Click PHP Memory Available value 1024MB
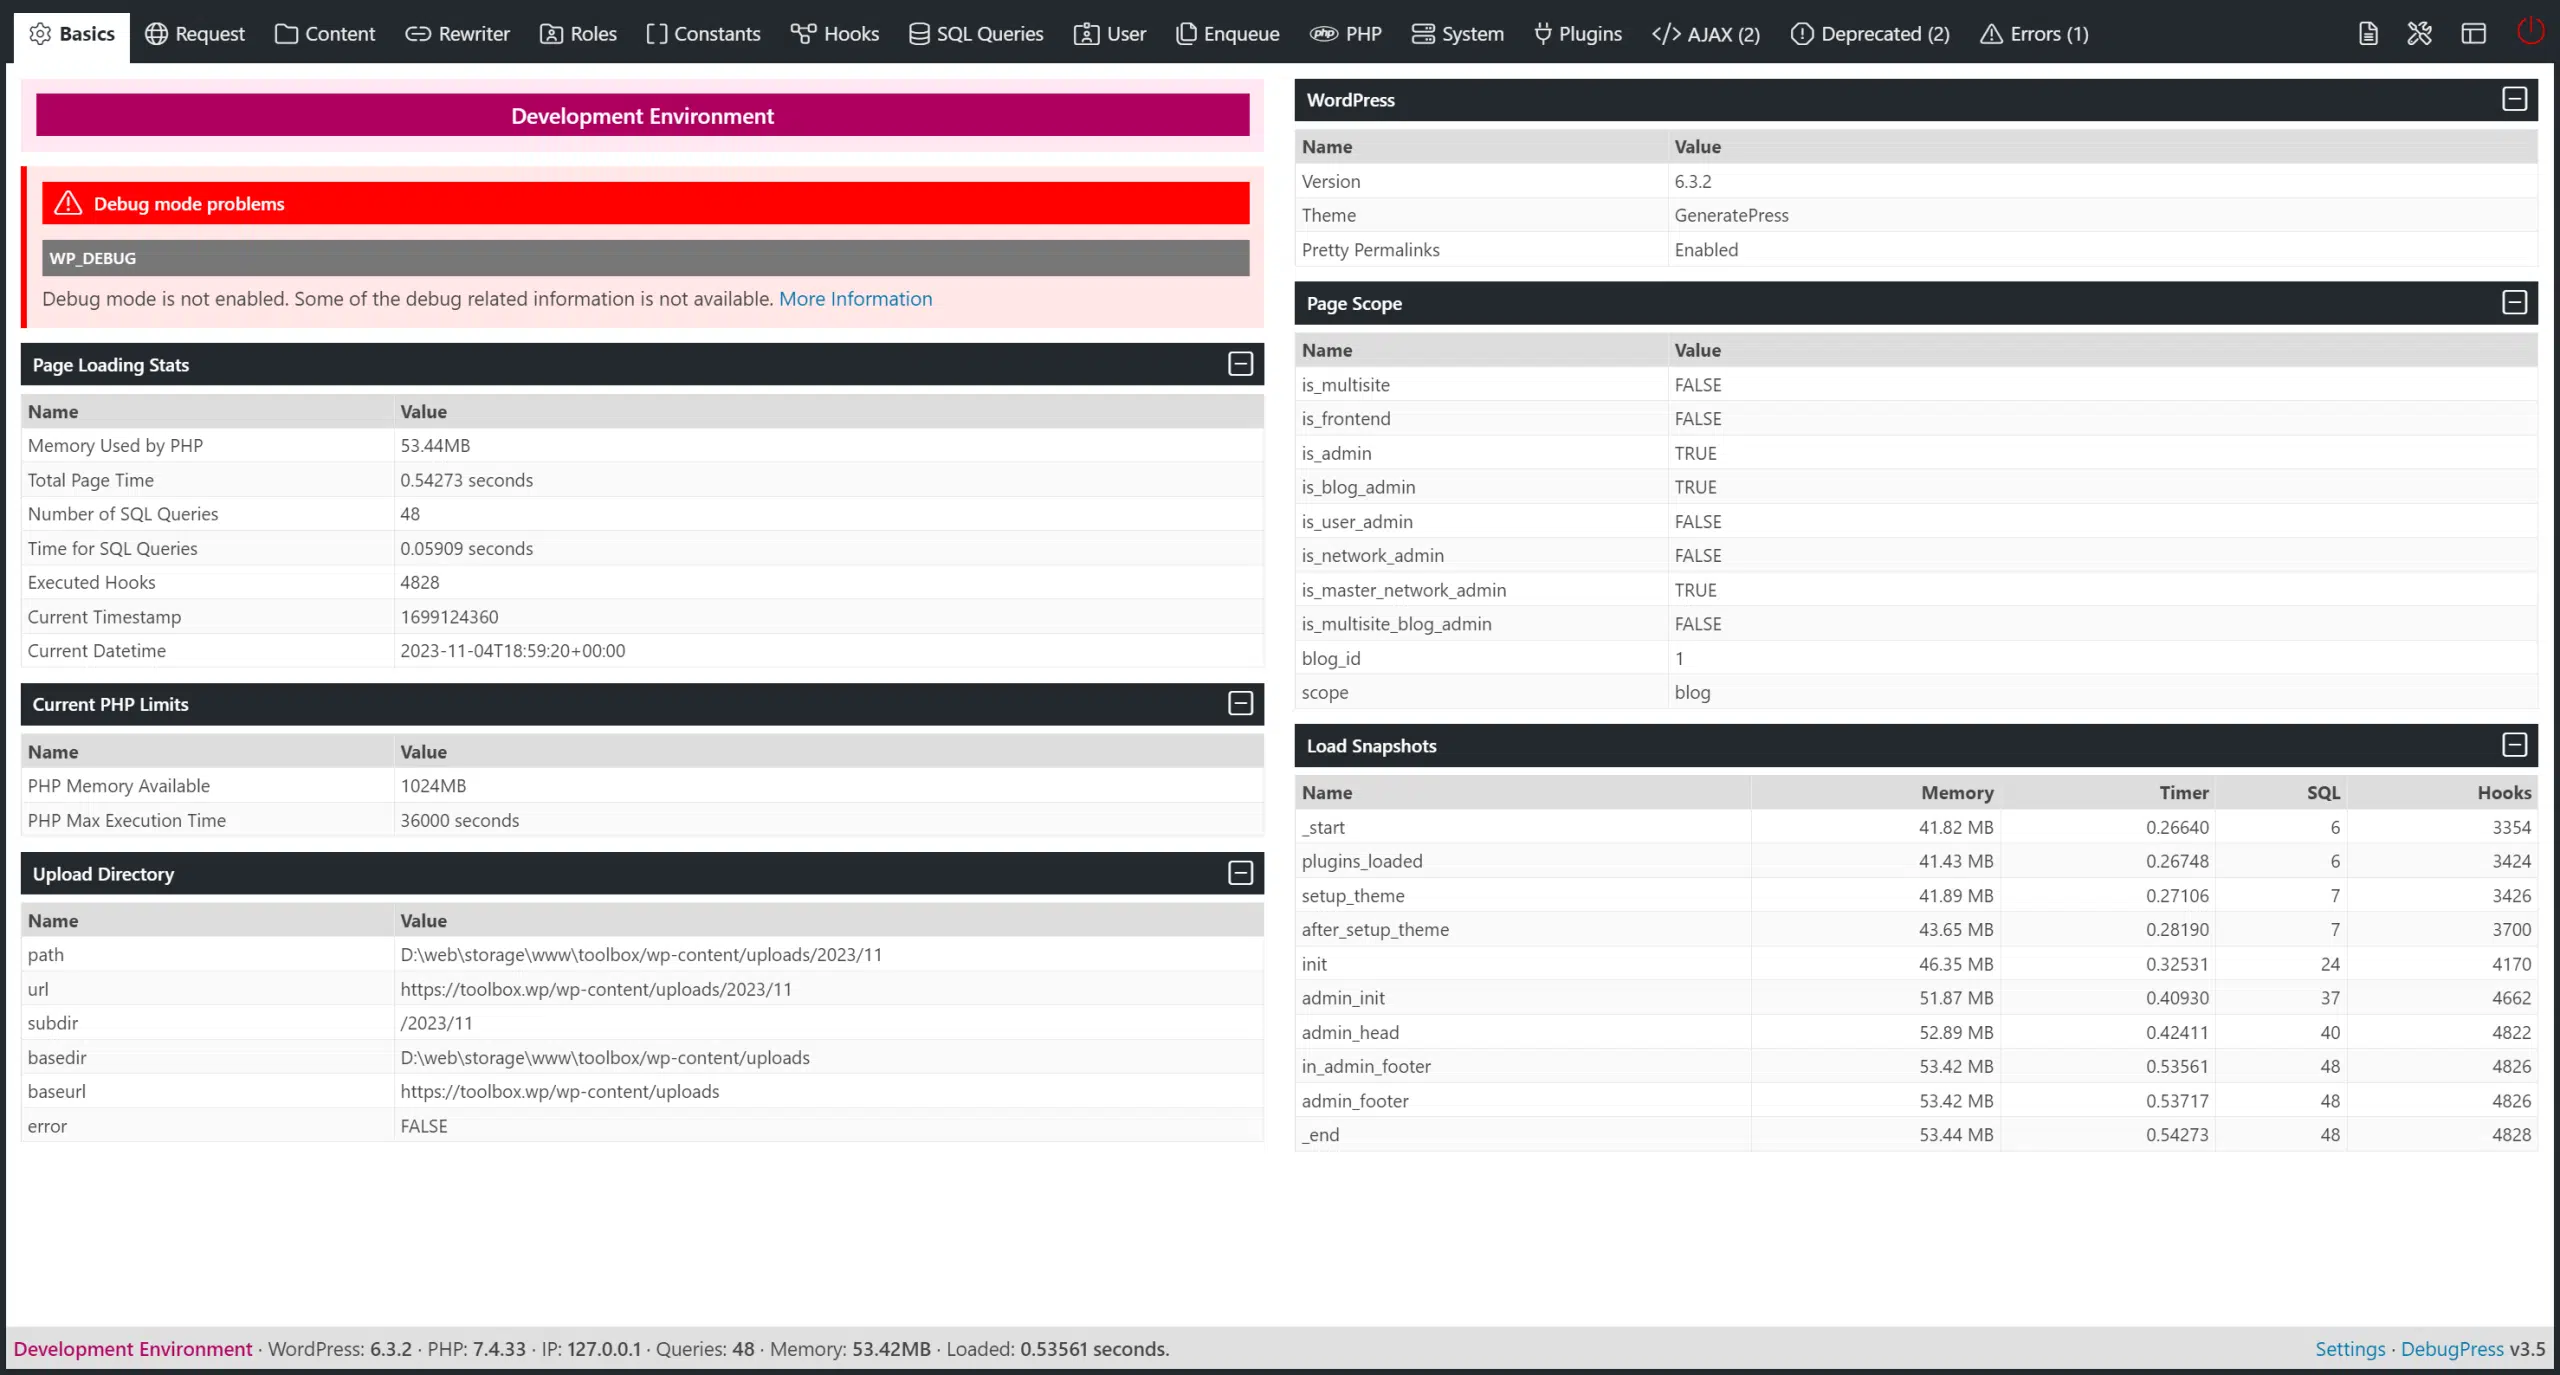The height and width of the screenshot is (1375, 2560). (x=433, y=786)
